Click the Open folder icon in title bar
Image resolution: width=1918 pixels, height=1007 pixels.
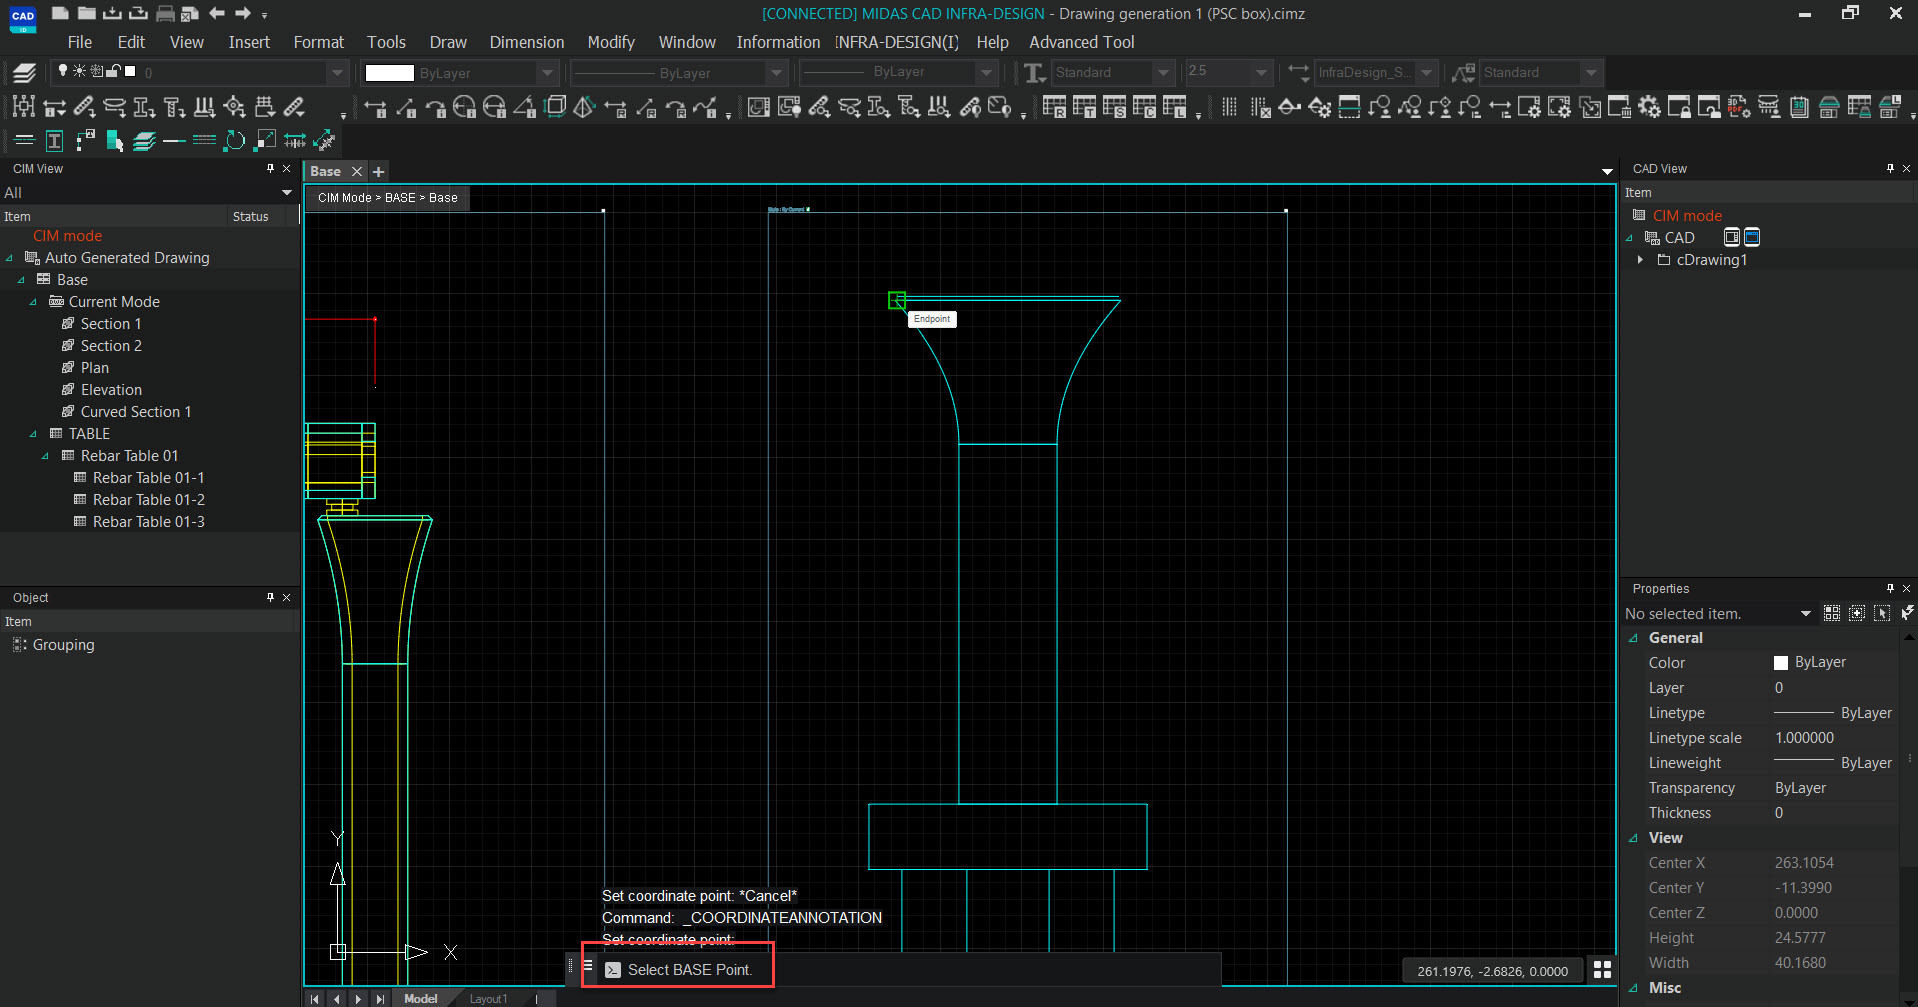(x=86, y=13)
